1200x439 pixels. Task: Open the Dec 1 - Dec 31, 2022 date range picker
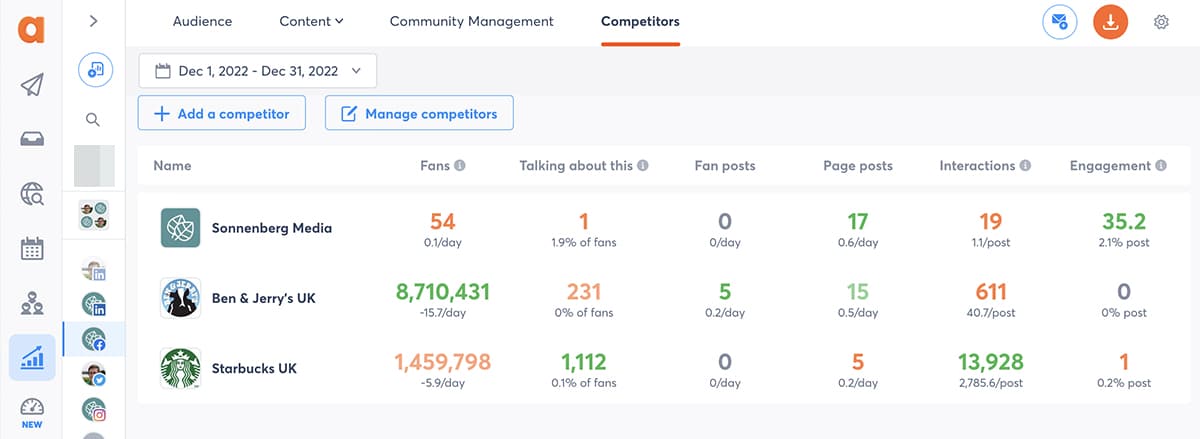click(257, 71)
